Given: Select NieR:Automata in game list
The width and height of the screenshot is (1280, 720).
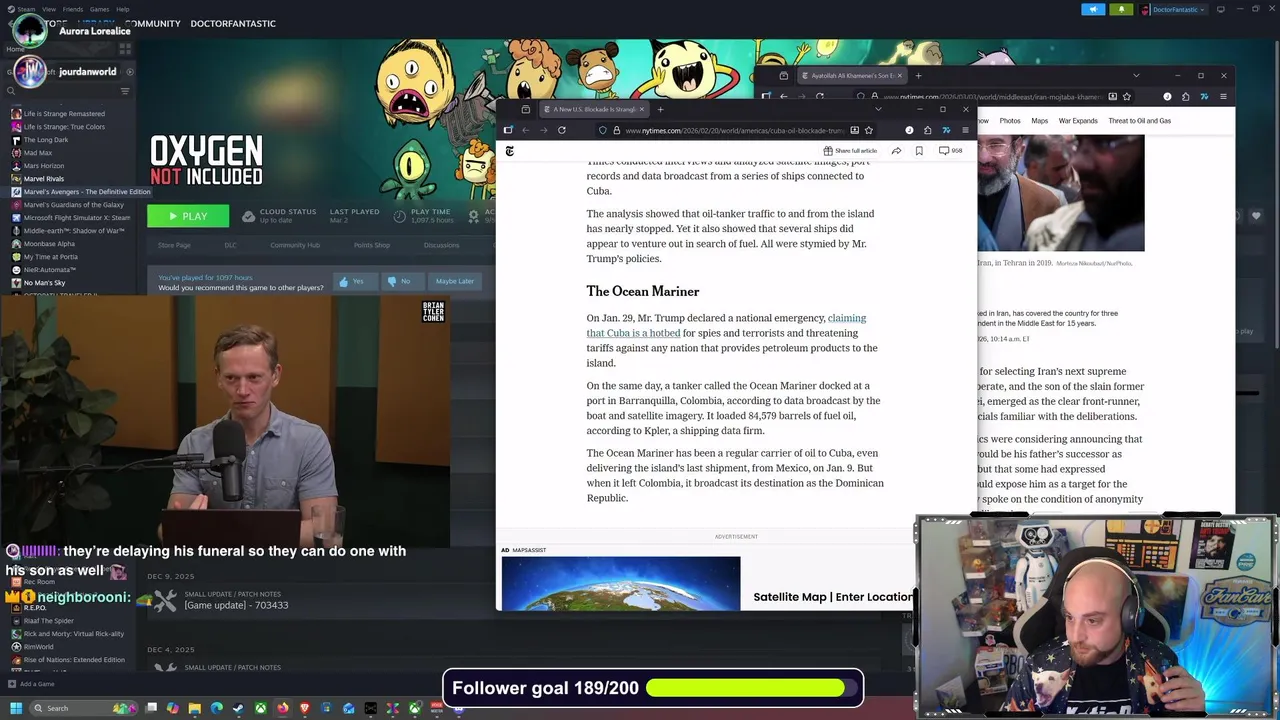Looking at the screenshot, I should [x=50, y=270].
